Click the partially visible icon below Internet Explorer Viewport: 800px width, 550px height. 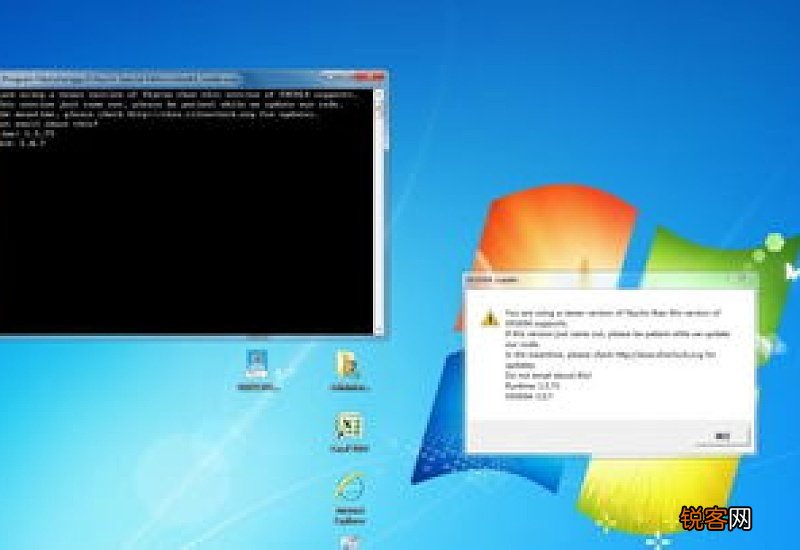point(348,542)
